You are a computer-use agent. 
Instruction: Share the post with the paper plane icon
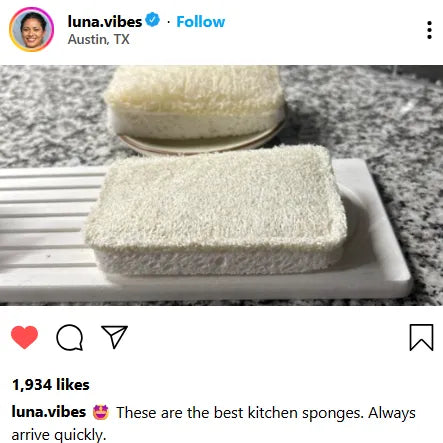tap(115, 337)
